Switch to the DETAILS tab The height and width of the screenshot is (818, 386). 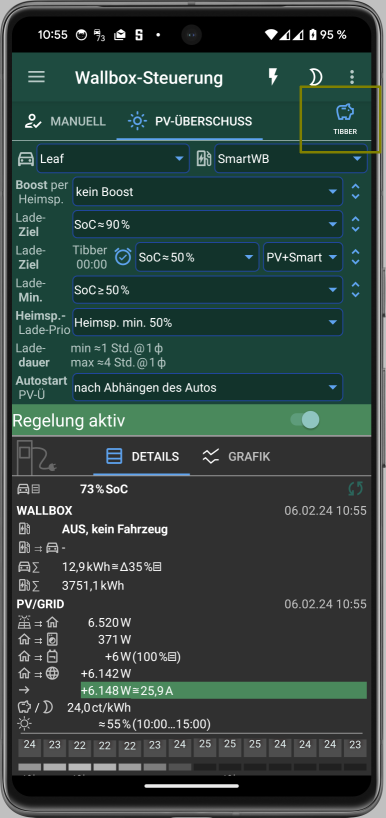(x=142, y=457)
